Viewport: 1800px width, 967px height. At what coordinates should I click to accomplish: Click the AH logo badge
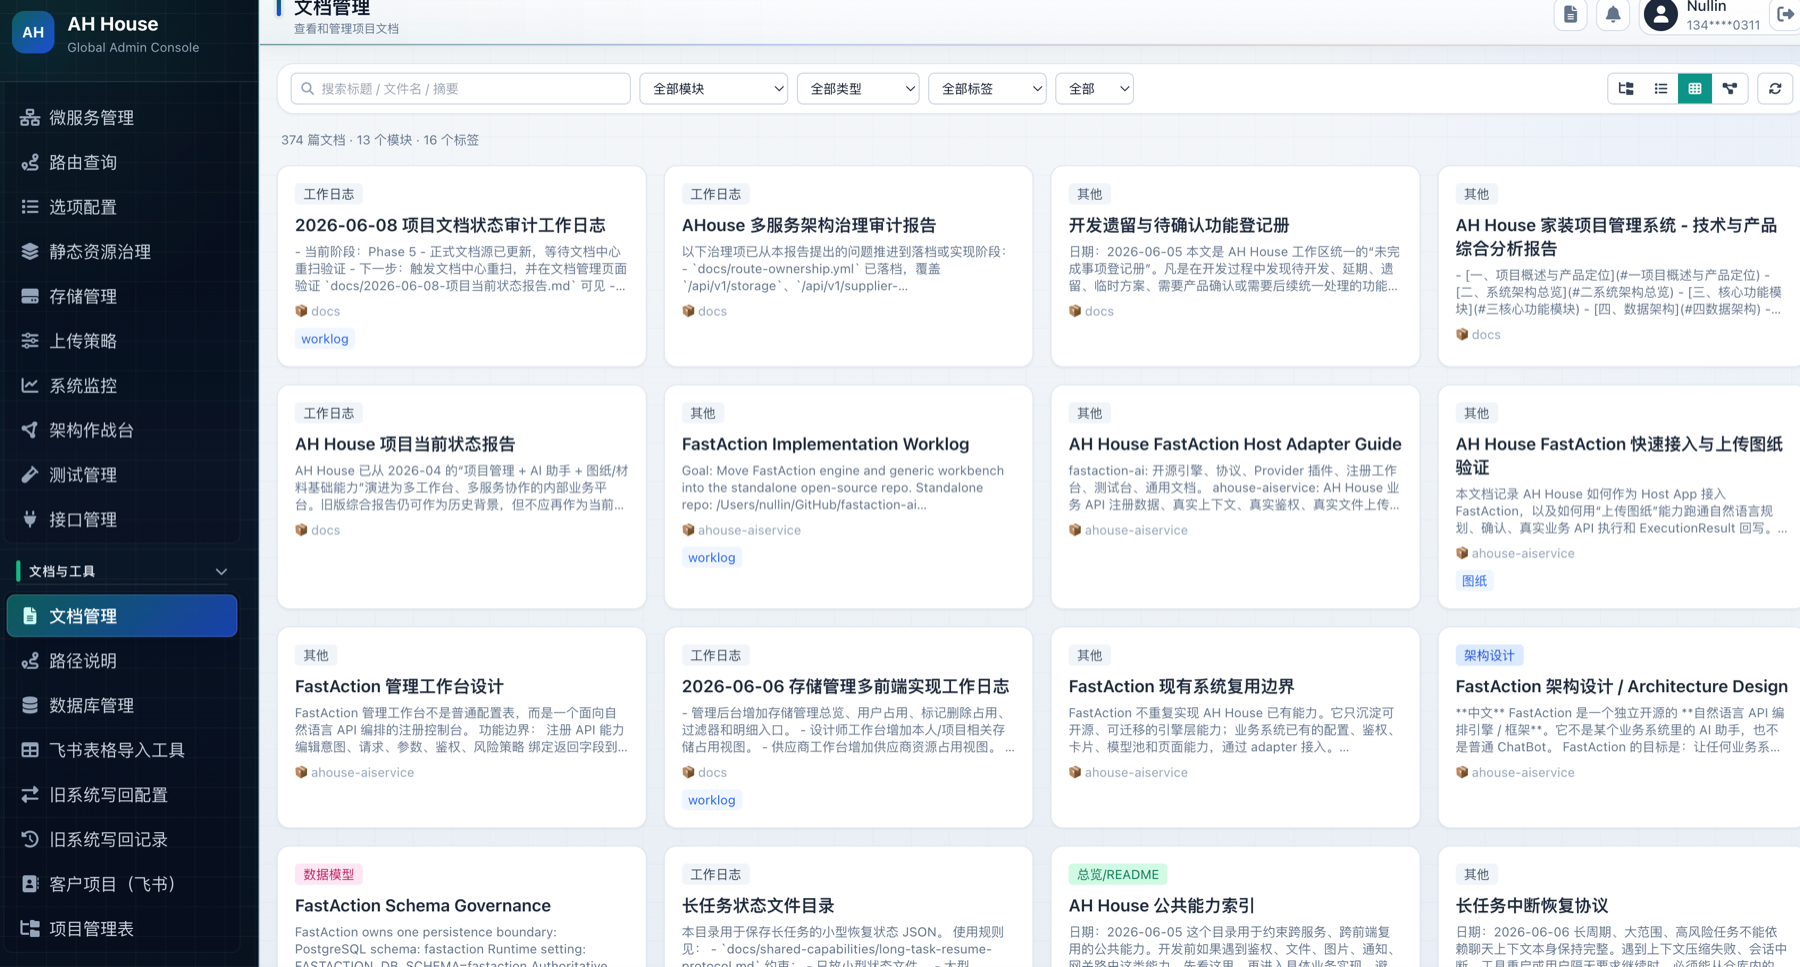pos(33,33)
